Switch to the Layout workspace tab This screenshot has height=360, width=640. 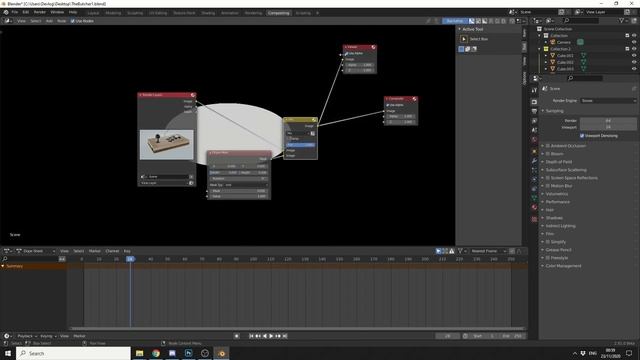pyautogui.click(x=93, y=13)
